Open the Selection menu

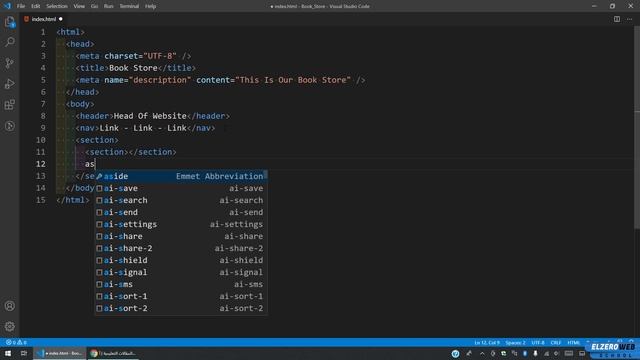[57, 6]
